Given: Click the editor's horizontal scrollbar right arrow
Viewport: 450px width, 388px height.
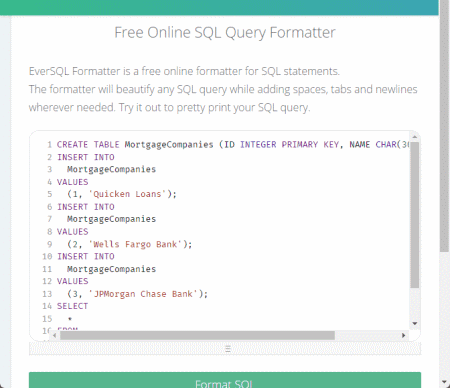Looking at the screenshot, I should (403, 335).
